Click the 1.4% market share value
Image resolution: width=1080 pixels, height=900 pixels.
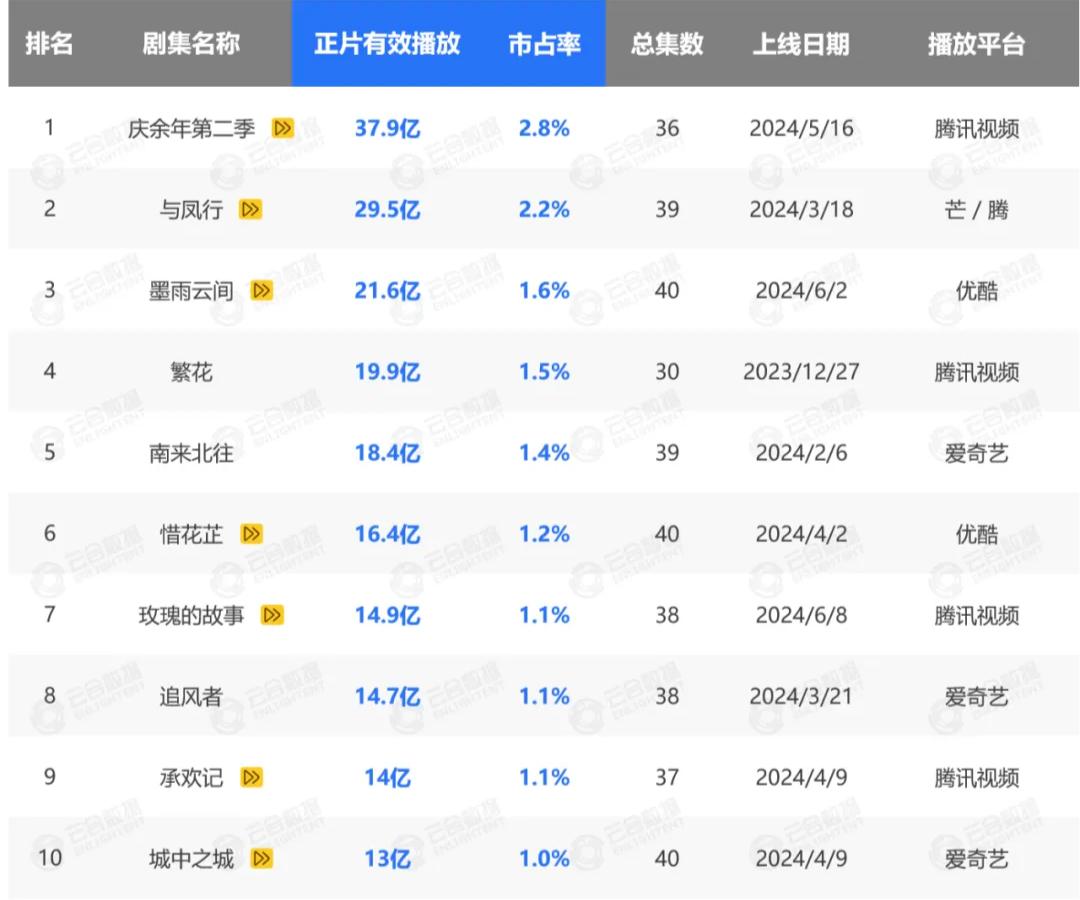click(544, 454)
